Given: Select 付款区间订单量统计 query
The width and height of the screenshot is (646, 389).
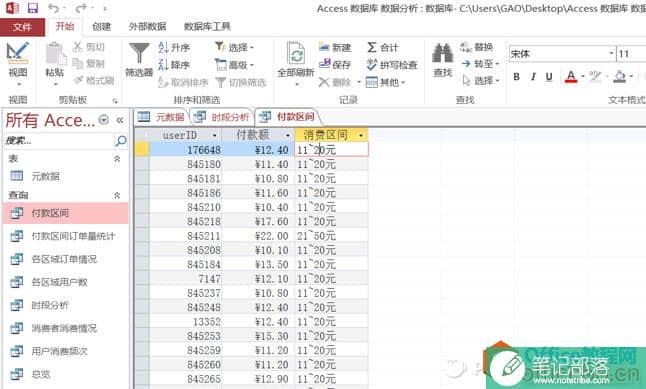Looking at the screenshot, I should click(x=66, y=236).
